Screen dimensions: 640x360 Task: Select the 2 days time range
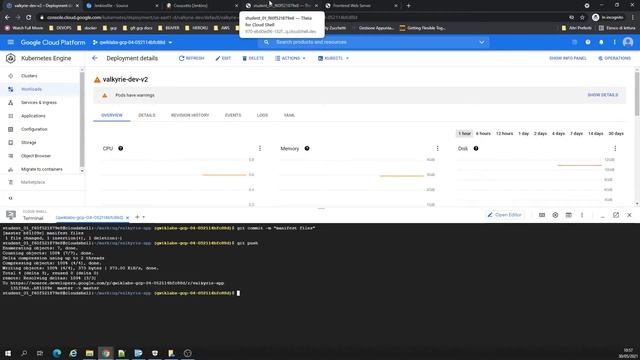pos(540,133)
